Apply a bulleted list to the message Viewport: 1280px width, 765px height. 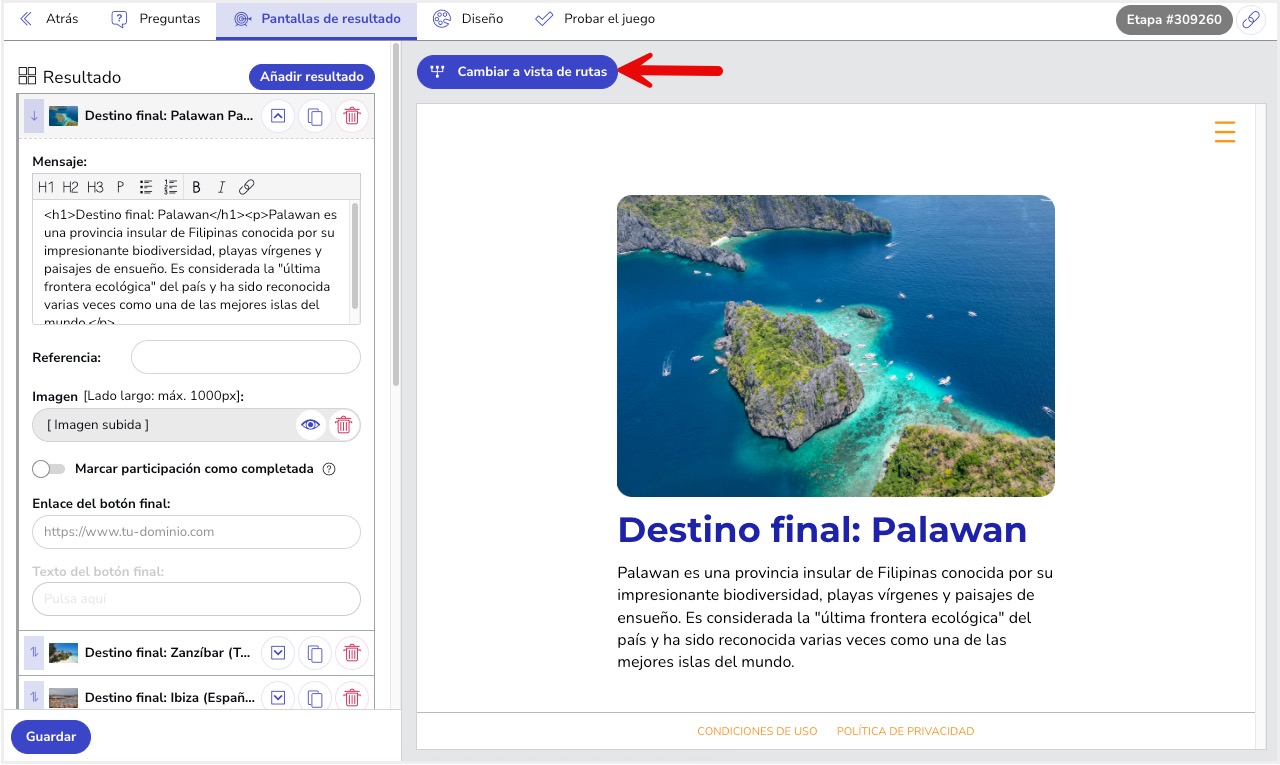pyautogui.click(x=145, y=186)
